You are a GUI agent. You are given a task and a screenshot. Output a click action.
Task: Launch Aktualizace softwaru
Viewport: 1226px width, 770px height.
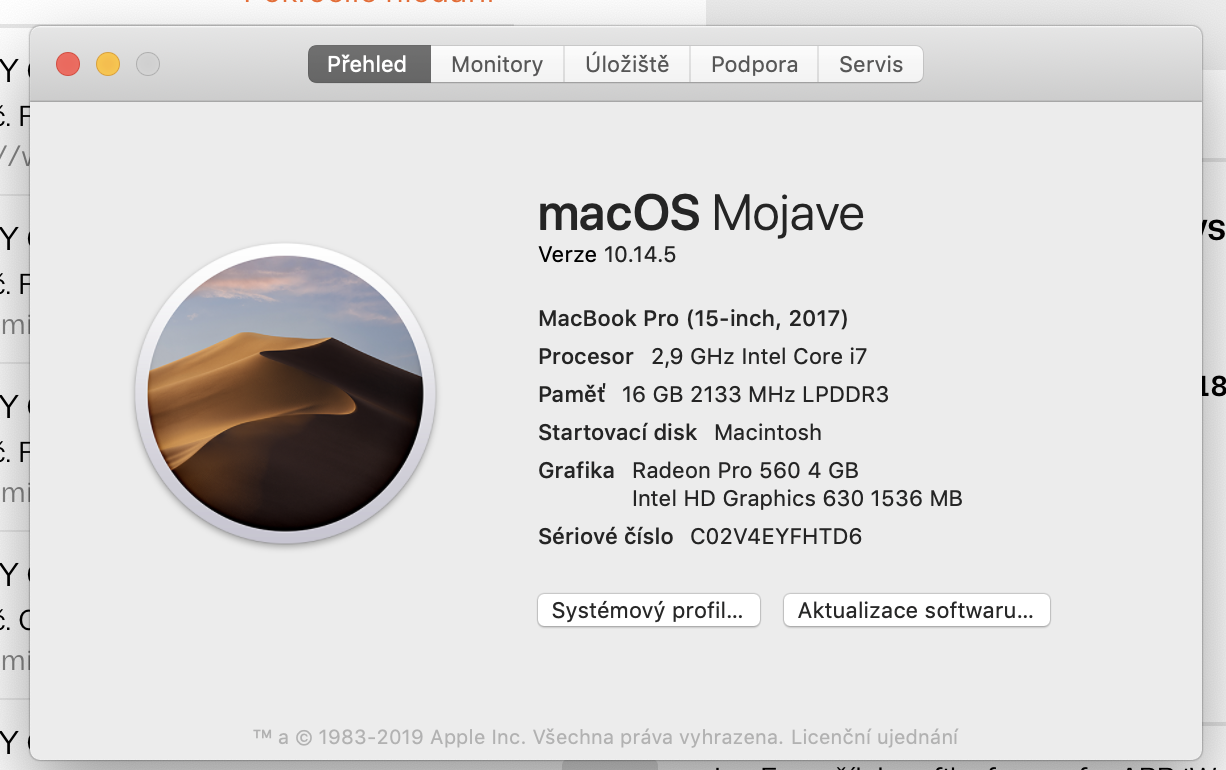(x=915, y=610)
